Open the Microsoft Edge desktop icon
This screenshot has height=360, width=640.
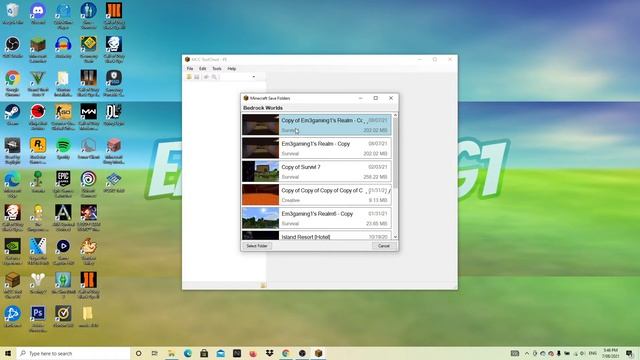pos(13,184)
